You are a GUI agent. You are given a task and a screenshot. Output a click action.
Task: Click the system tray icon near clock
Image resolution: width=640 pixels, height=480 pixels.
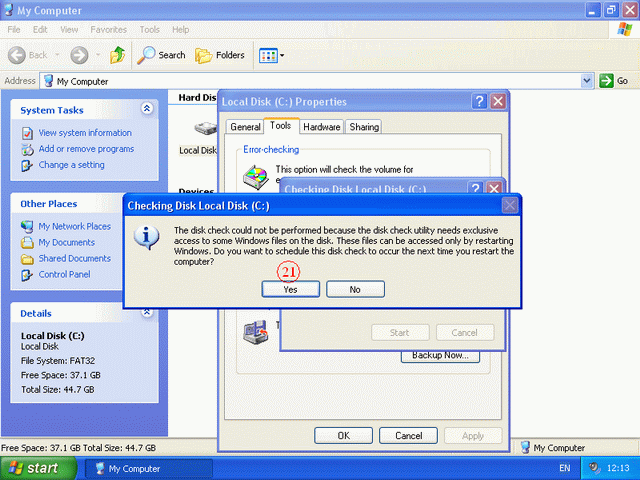(x=595, y=468)
